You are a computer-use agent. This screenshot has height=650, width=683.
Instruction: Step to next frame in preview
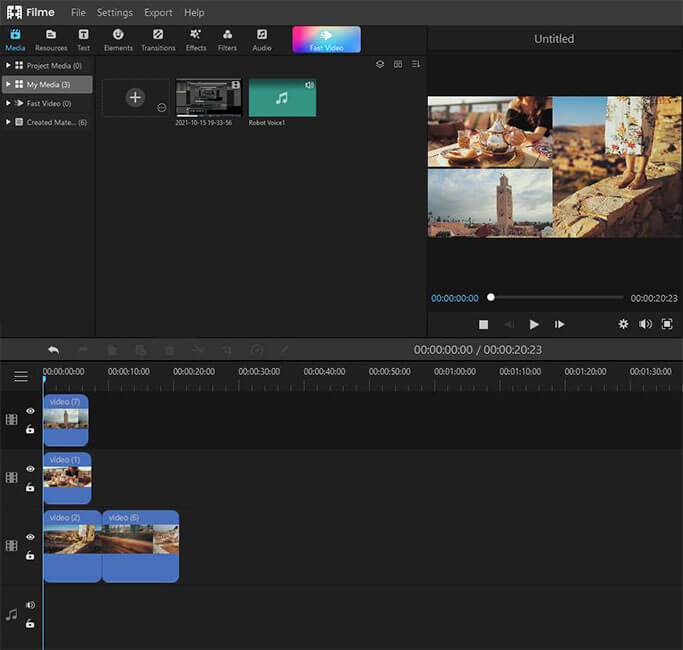(x=559, y=325)
